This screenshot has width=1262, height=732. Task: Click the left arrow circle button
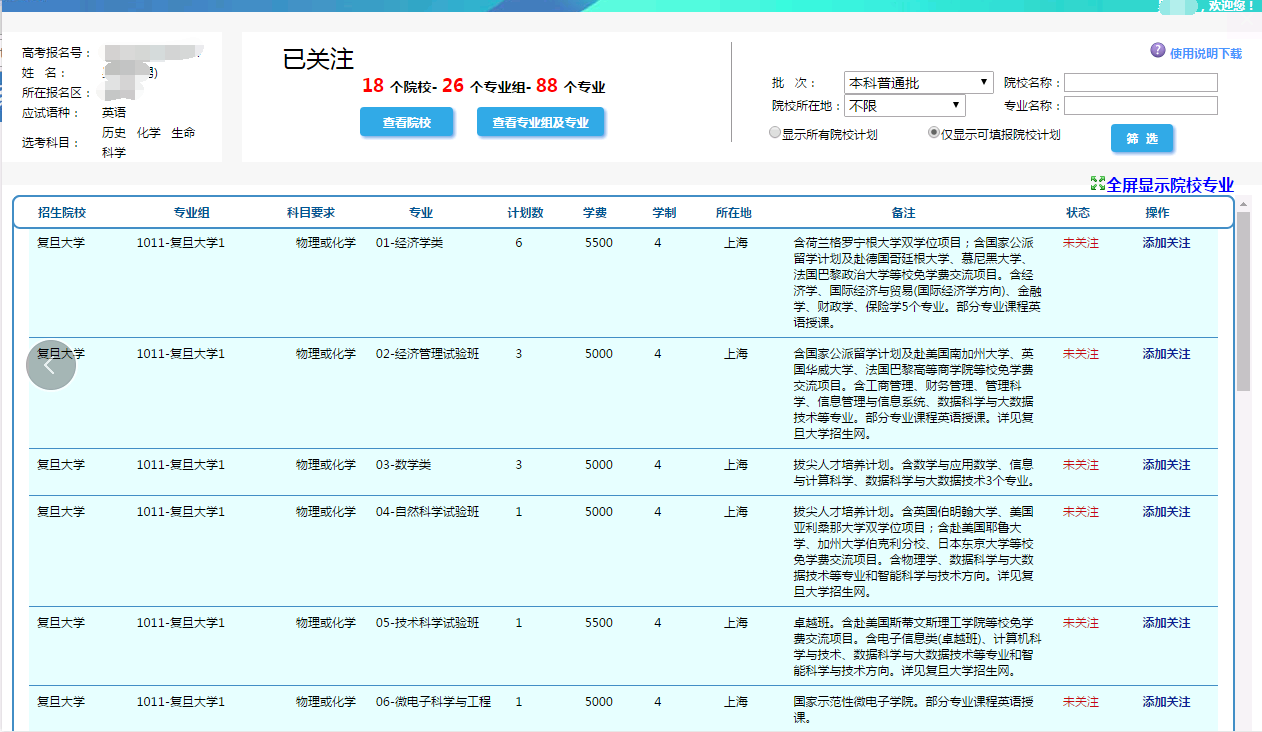tap(51, 366)
